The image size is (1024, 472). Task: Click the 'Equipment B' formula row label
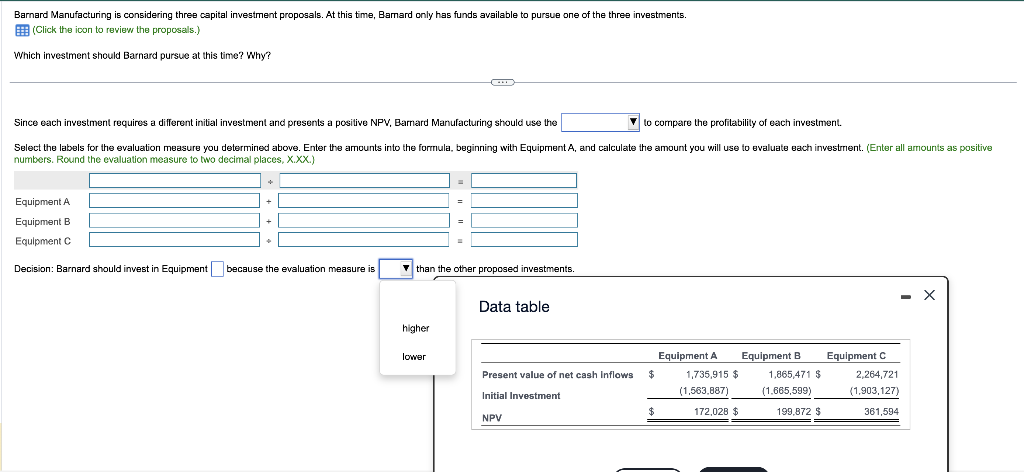[42, 222]
